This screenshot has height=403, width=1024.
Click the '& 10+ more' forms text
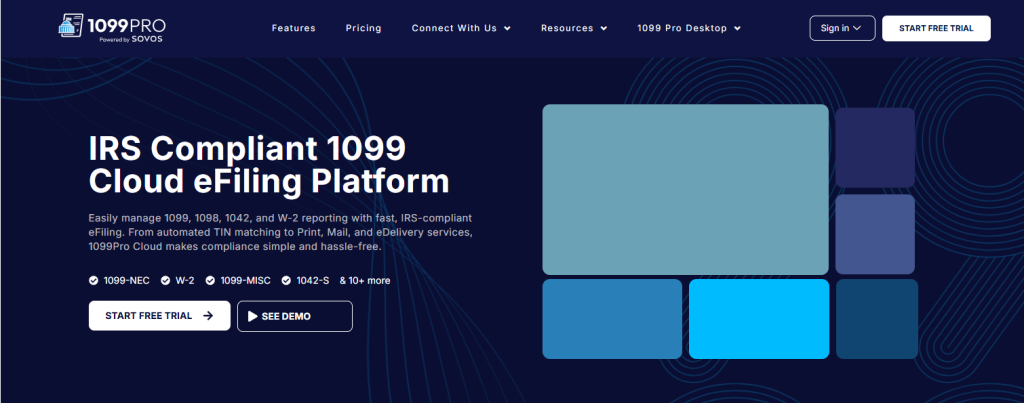tap(365, 281)
